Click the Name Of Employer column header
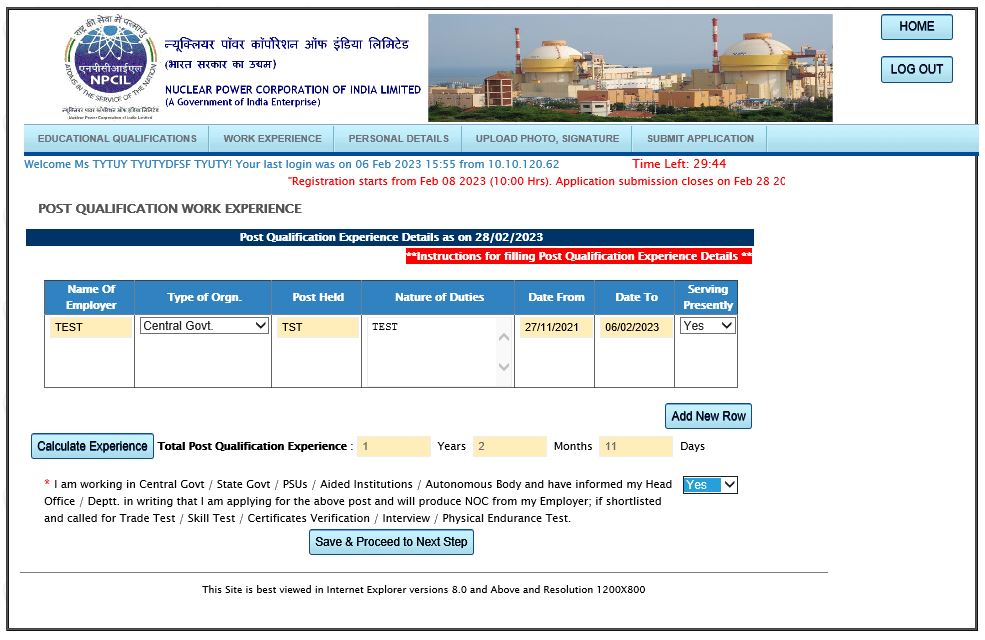This screenshot has width=985, height=640. click(90, 298)
